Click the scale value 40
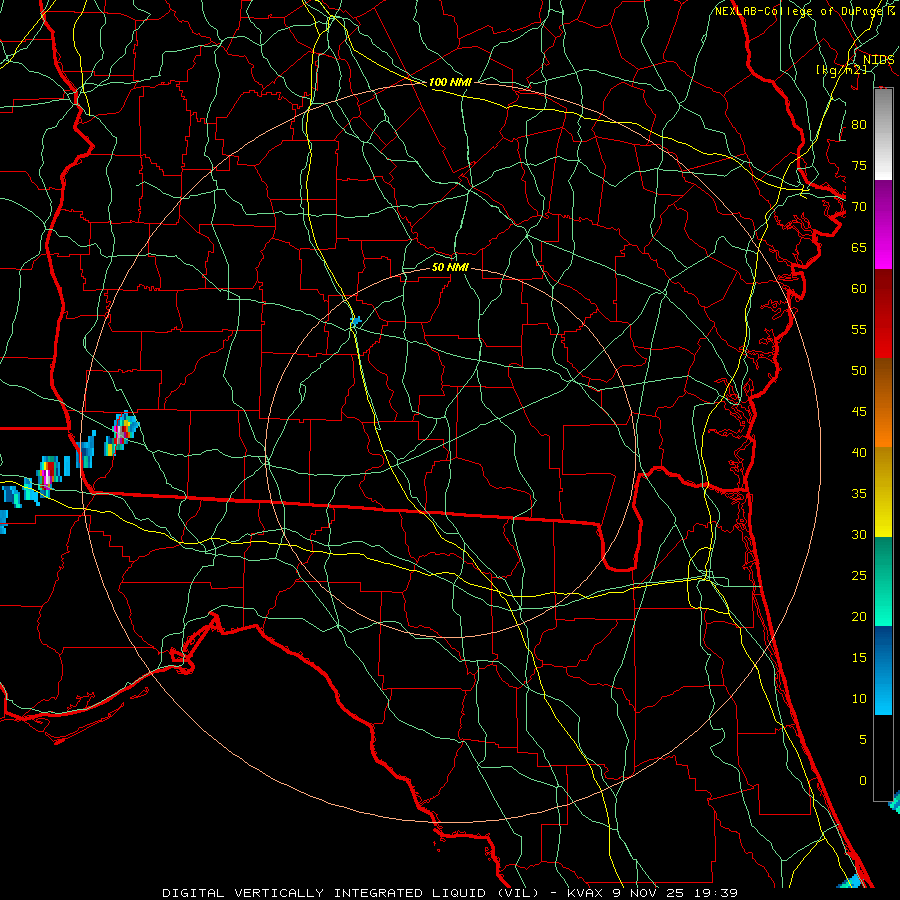 pyautogui.click(x=859, y=452)
